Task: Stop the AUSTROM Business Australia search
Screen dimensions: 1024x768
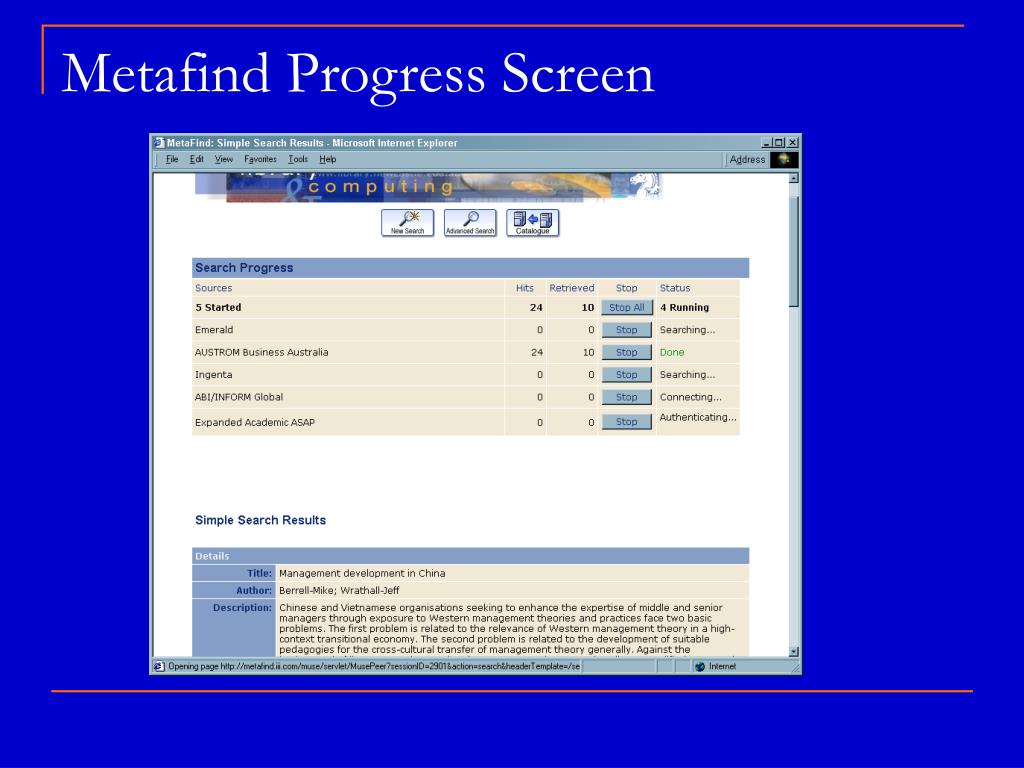Action: coord(626,352)
